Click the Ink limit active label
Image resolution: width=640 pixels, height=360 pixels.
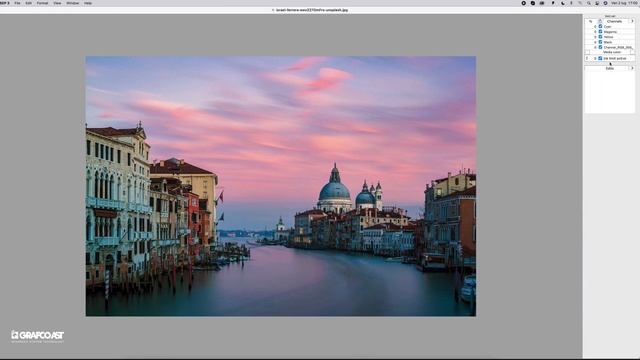[x=615, y=59]
